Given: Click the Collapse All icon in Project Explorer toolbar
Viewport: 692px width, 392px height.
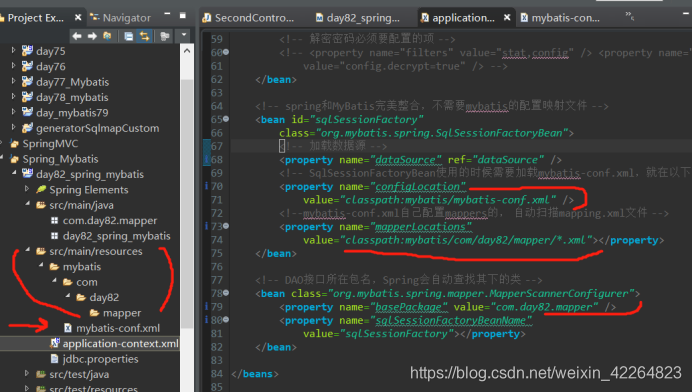Looking at the screenshot, I should tap(128, 36).
